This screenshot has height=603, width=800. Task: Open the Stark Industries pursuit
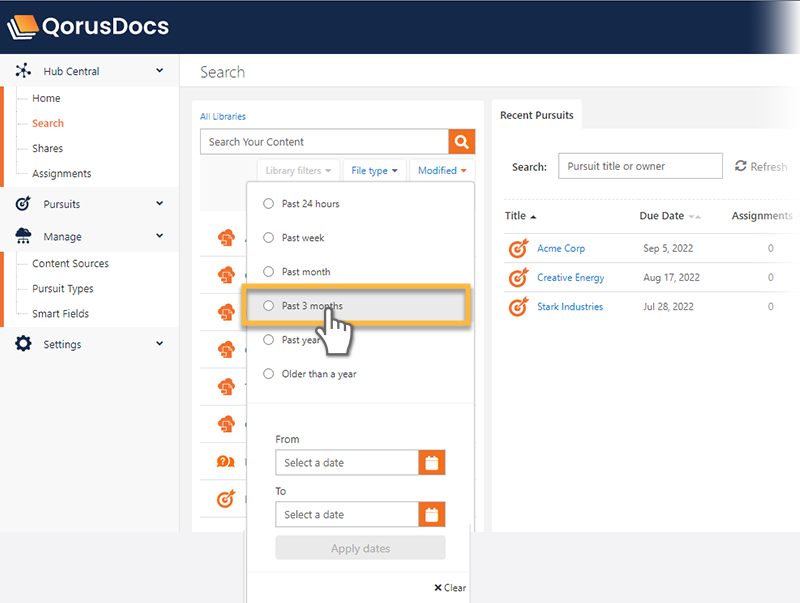[570, 307]
